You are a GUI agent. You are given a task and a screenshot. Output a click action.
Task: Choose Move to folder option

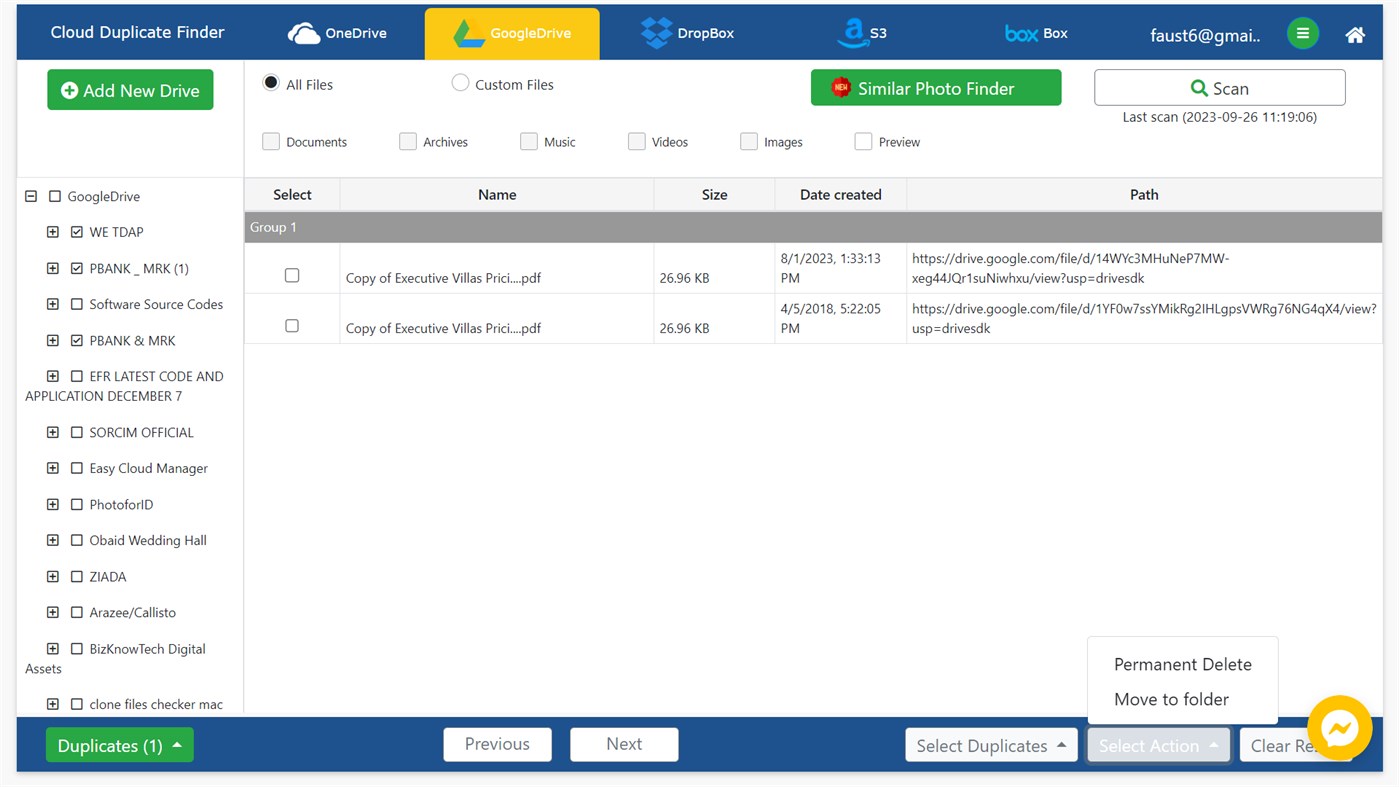click(1171, 699)
